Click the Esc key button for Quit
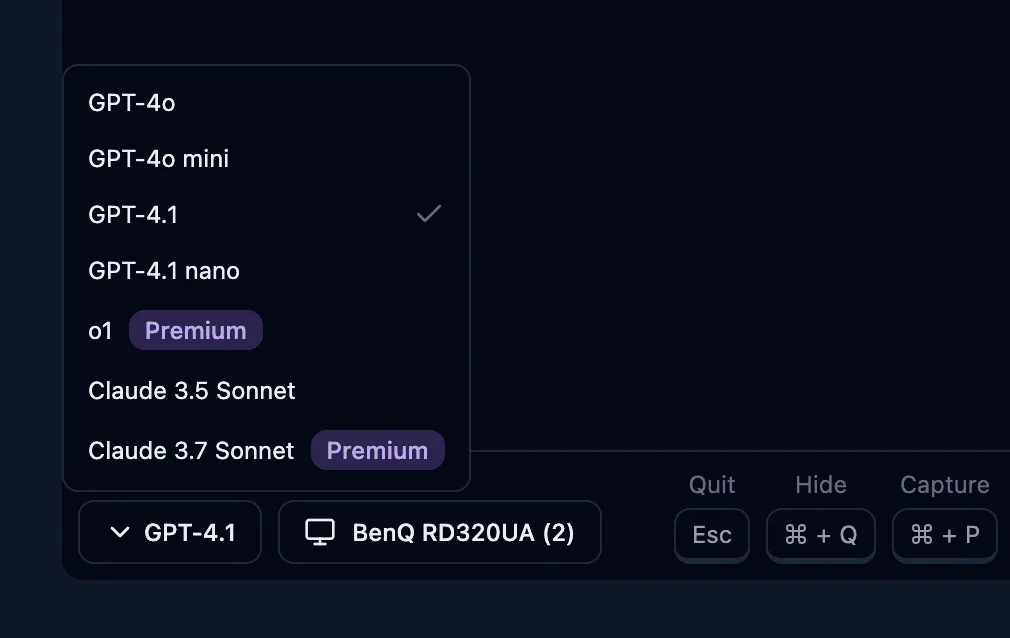 711,535
